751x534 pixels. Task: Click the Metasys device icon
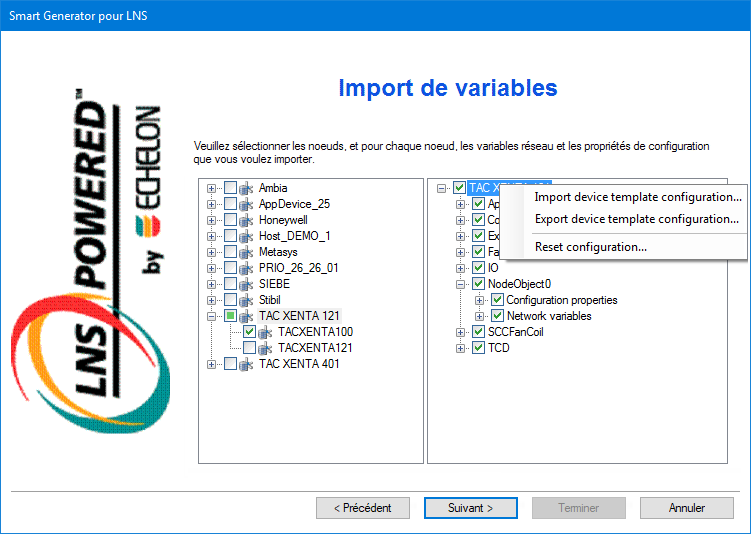246,252
